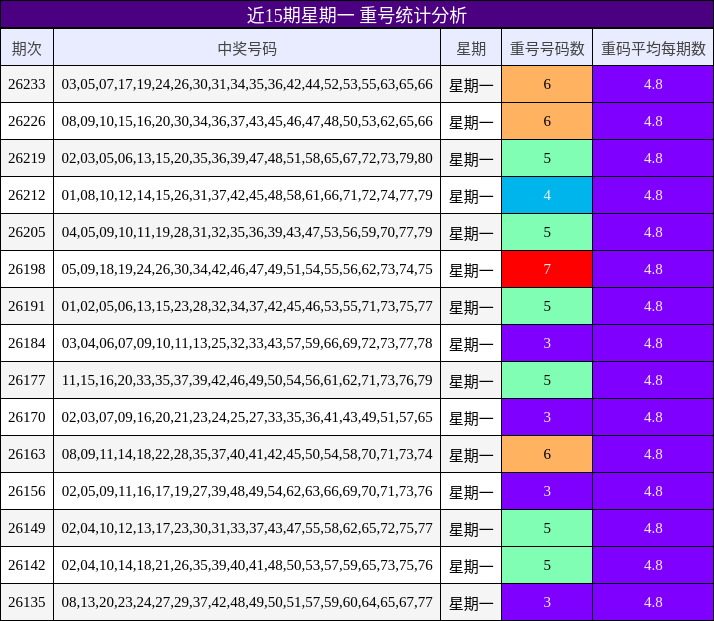Click winning numbers of issue 26184

pos(247,343)
